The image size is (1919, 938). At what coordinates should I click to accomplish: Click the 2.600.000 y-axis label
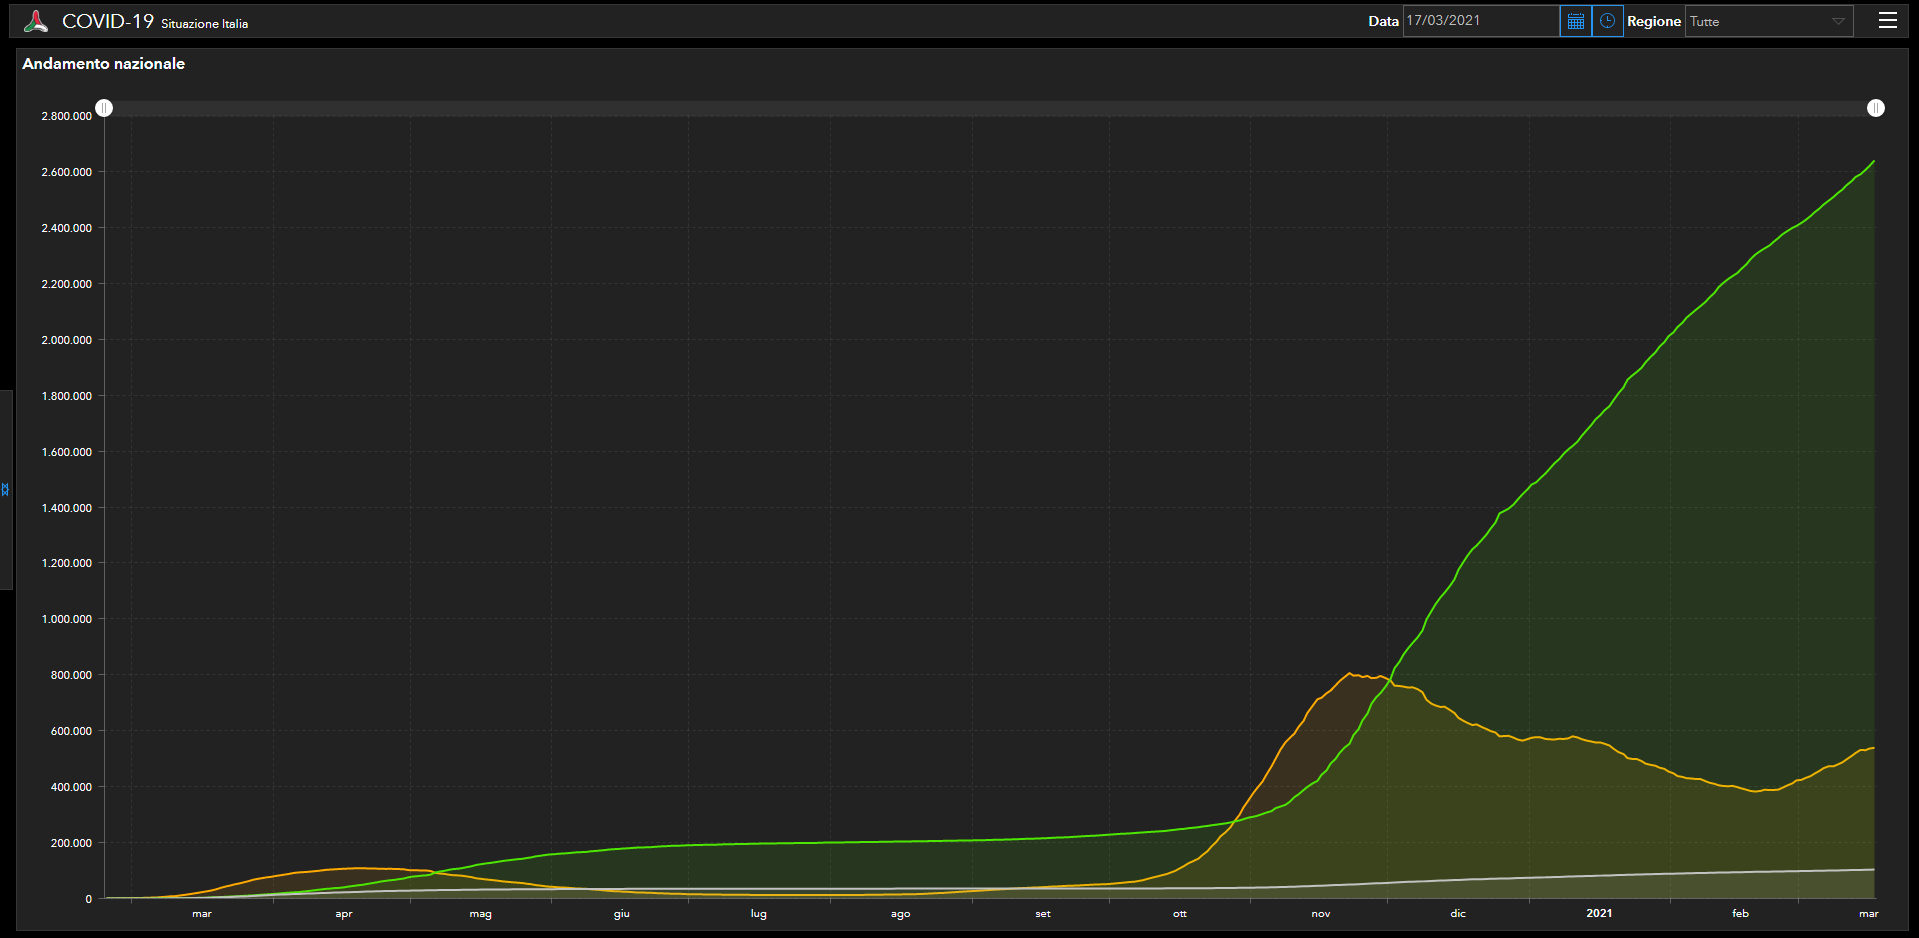pyautogui.click(x=66, y=172)
